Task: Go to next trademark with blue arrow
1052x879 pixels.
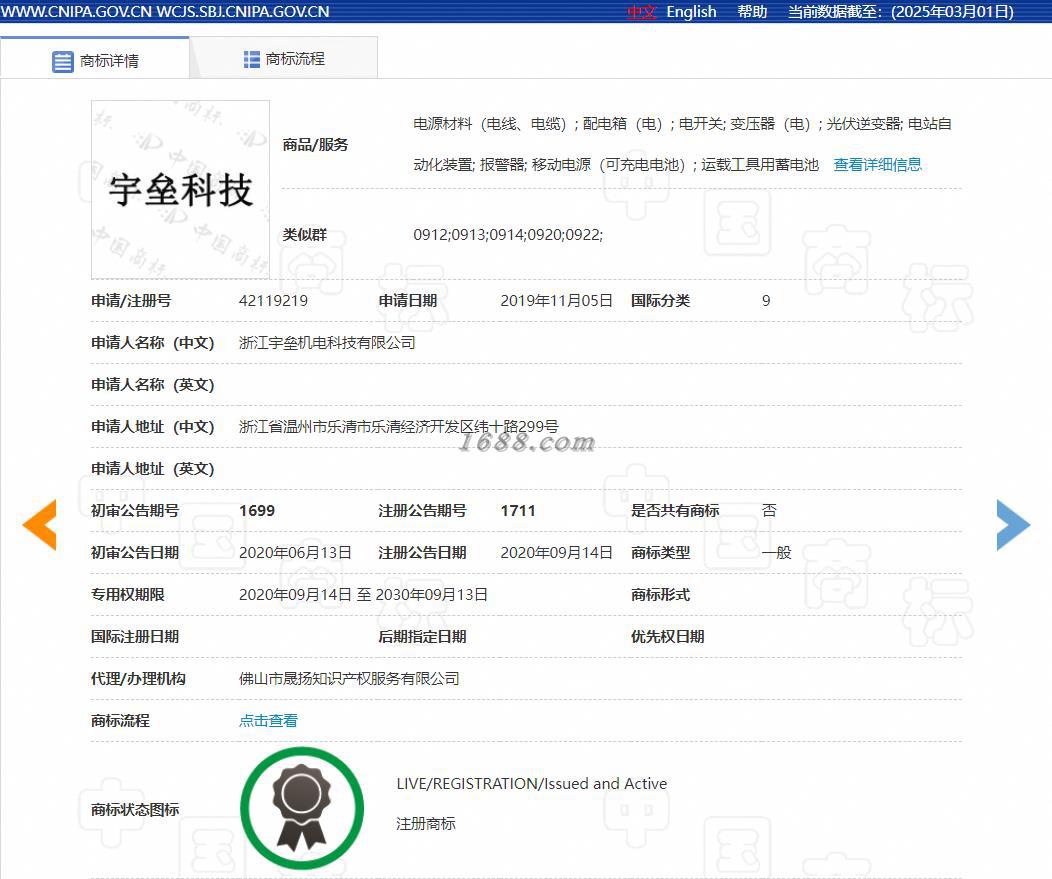Action: (x=1013, y=525)
